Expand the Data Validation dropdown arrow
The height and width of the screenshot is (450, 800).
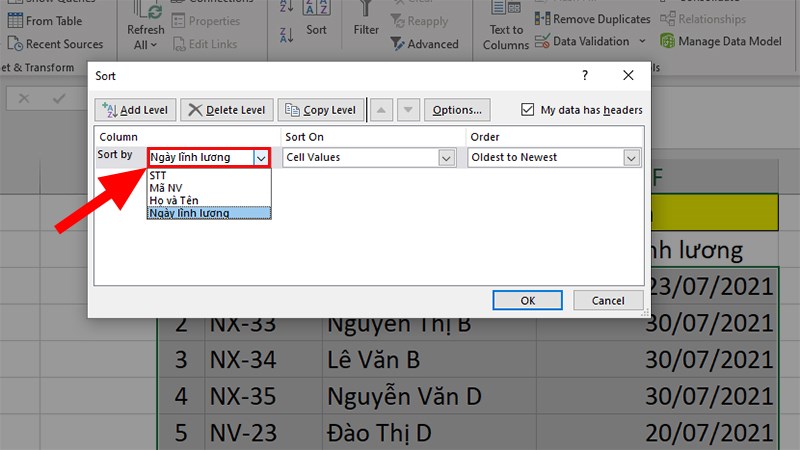[x=642, y=41]
